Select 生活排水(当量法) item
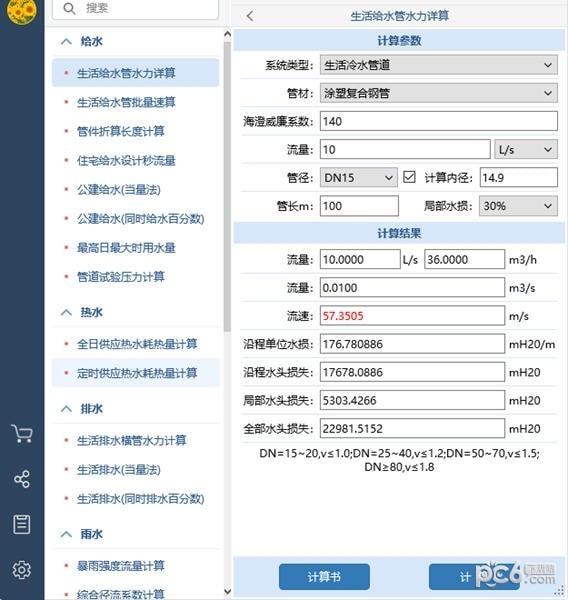 pyautogui.click(x=135, y=470)
